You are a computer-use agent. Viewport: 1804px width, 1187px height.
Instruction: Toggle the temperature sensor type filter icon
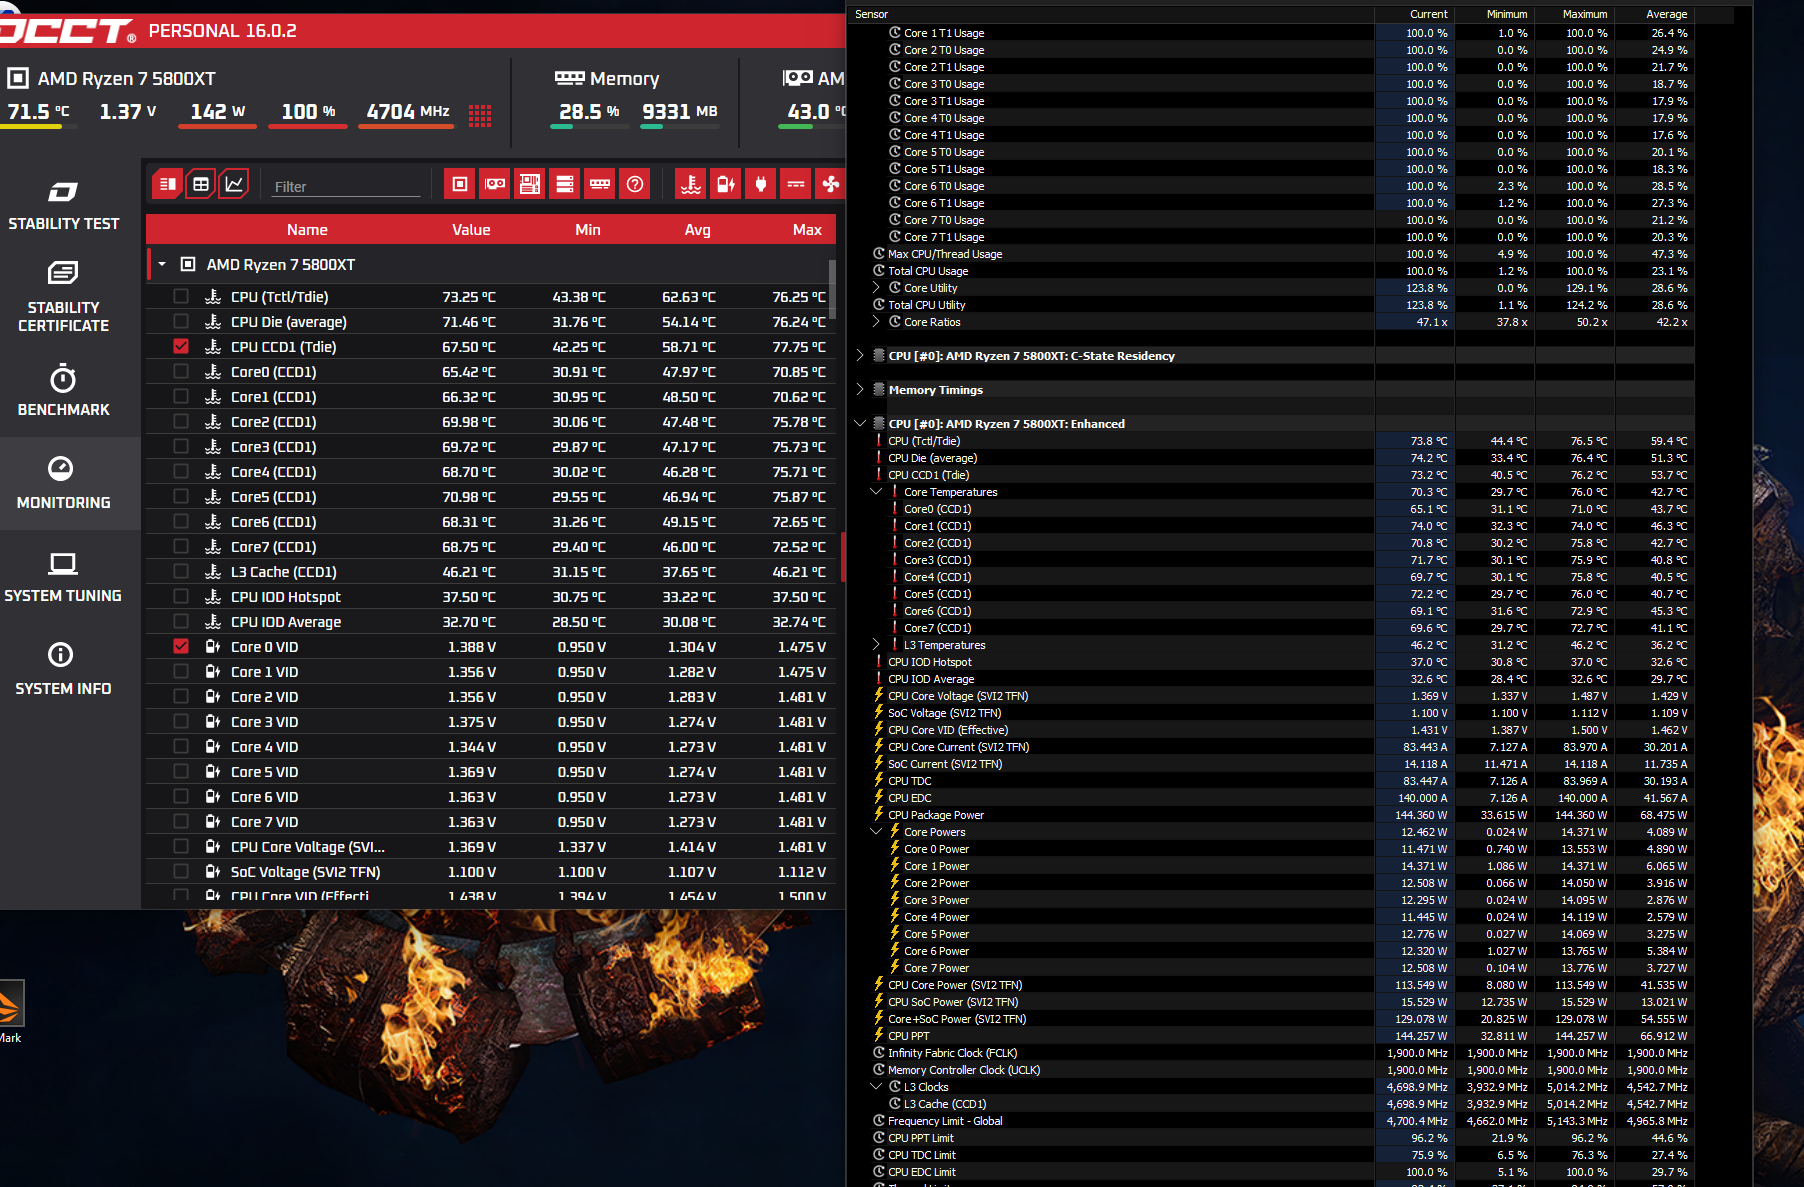click(691, 184)
